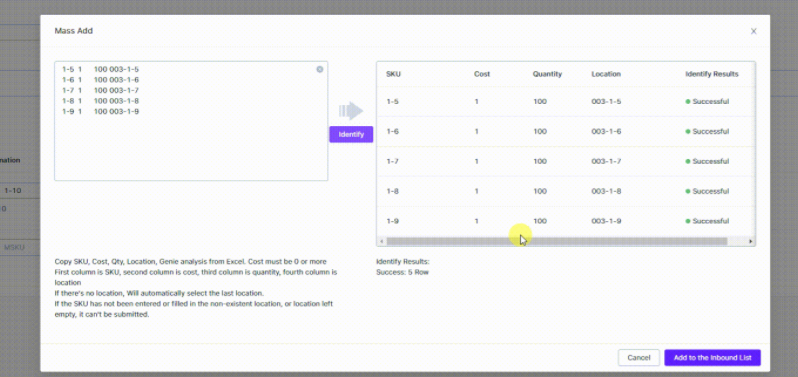The image size is (798, 377).
Task: Click location 003-1-9 in results table
Action: click(x=606, y=221)
